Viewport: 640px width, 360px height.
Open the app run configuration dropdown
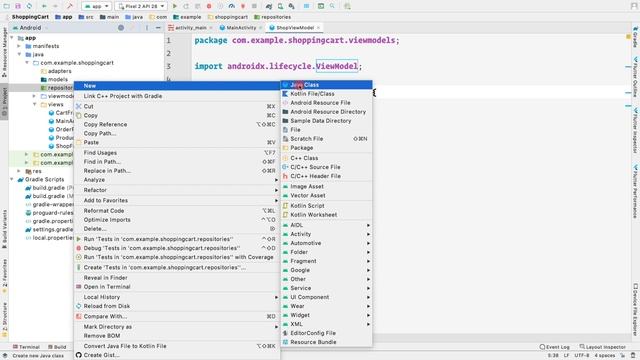[x=96, y=6]
